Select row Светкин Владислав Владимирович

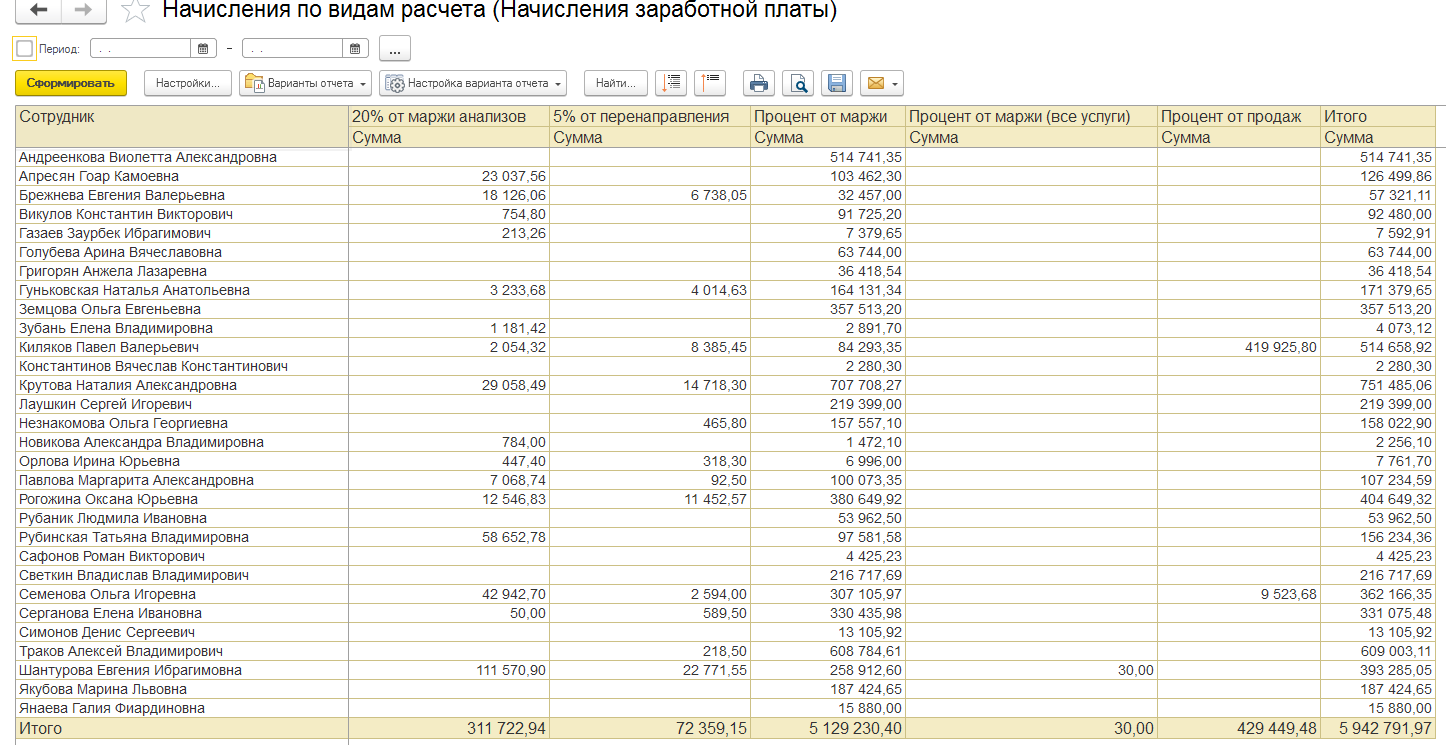pyautogui.click(x=726, y=575)
